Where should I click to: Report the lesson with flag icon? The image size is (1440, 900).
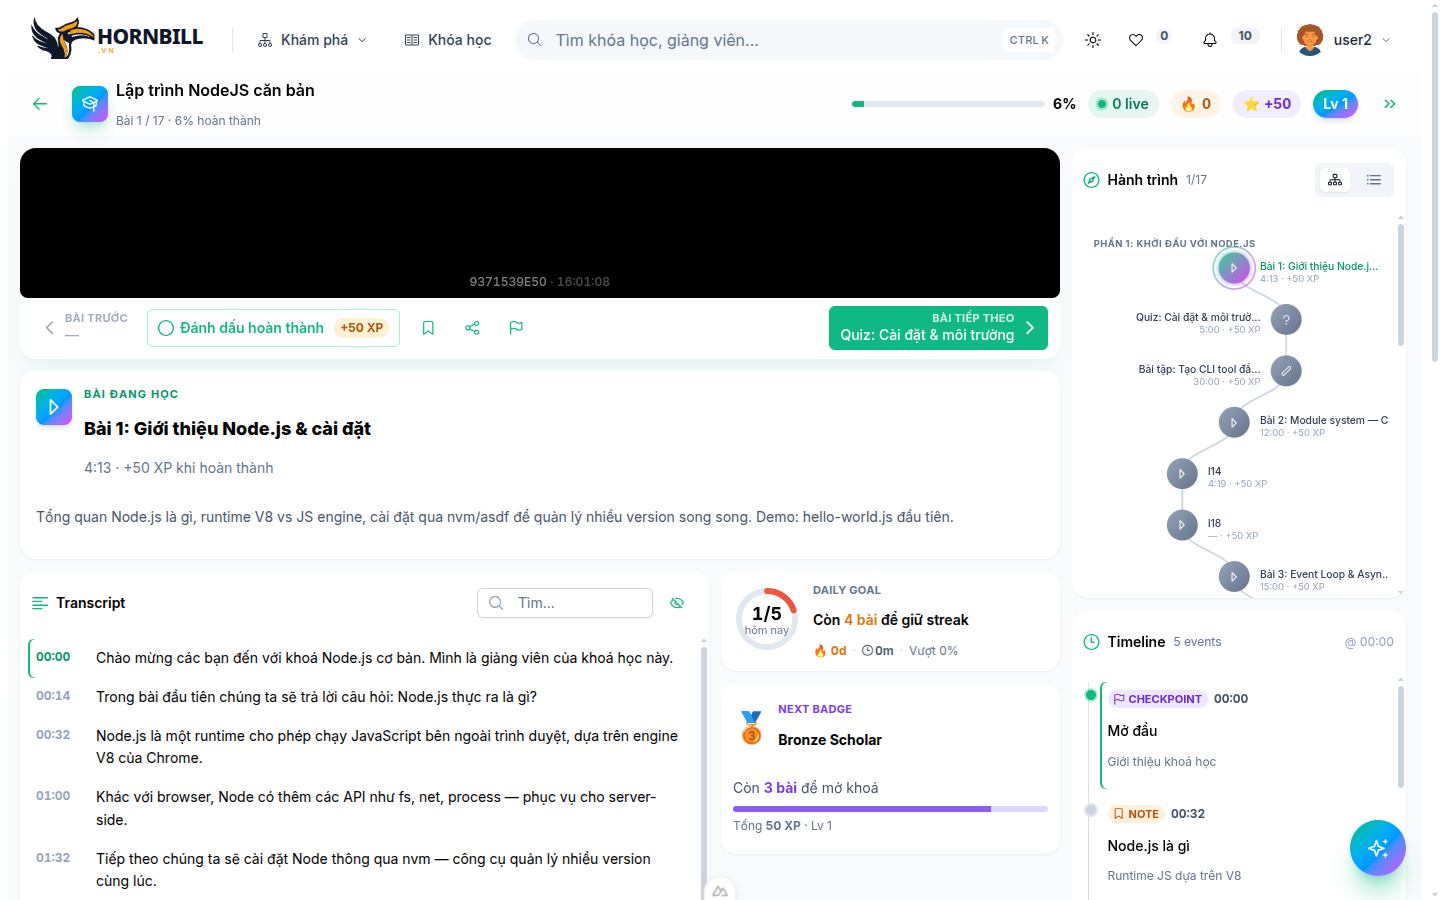(x=516, y=328)
